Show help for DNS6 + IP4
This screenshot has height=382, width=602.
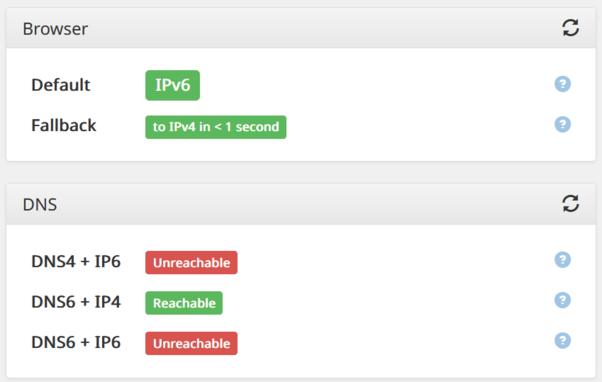[562, 300]
